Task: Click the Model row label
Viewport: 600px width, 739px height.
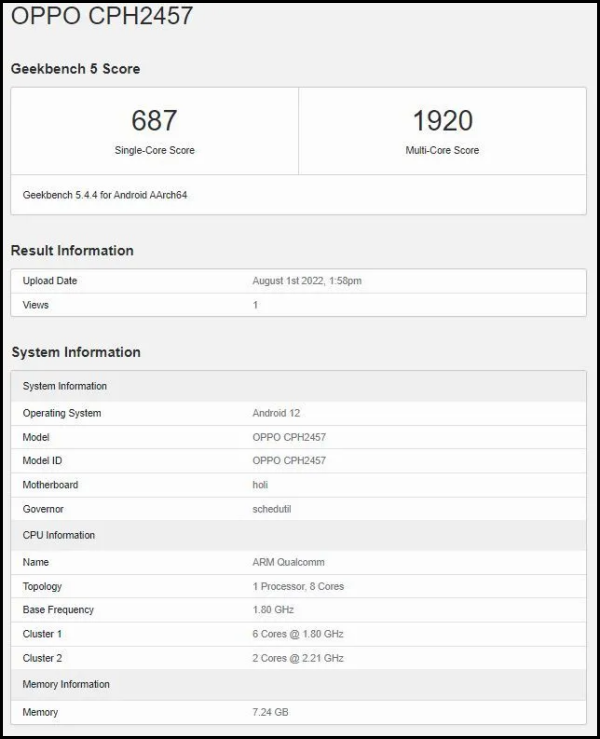Action: pyautogui.click(x=36, y=437)
